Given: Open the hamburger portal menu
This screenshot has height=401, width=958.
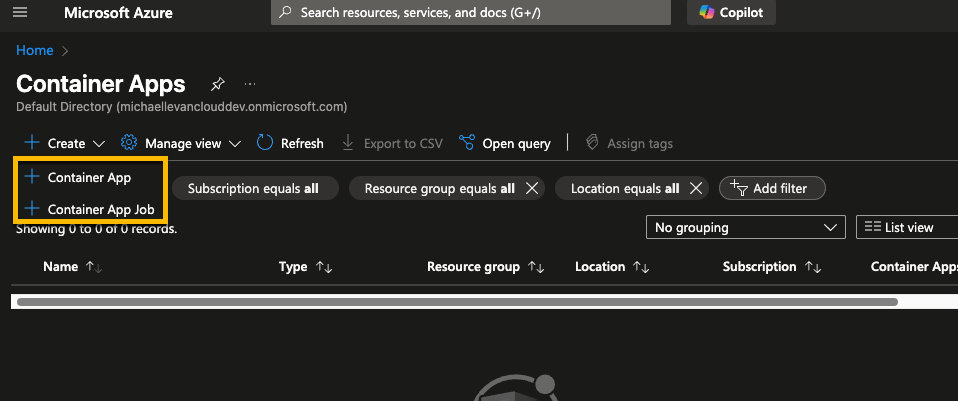Looking at the screenshot, I should point(20,12).
